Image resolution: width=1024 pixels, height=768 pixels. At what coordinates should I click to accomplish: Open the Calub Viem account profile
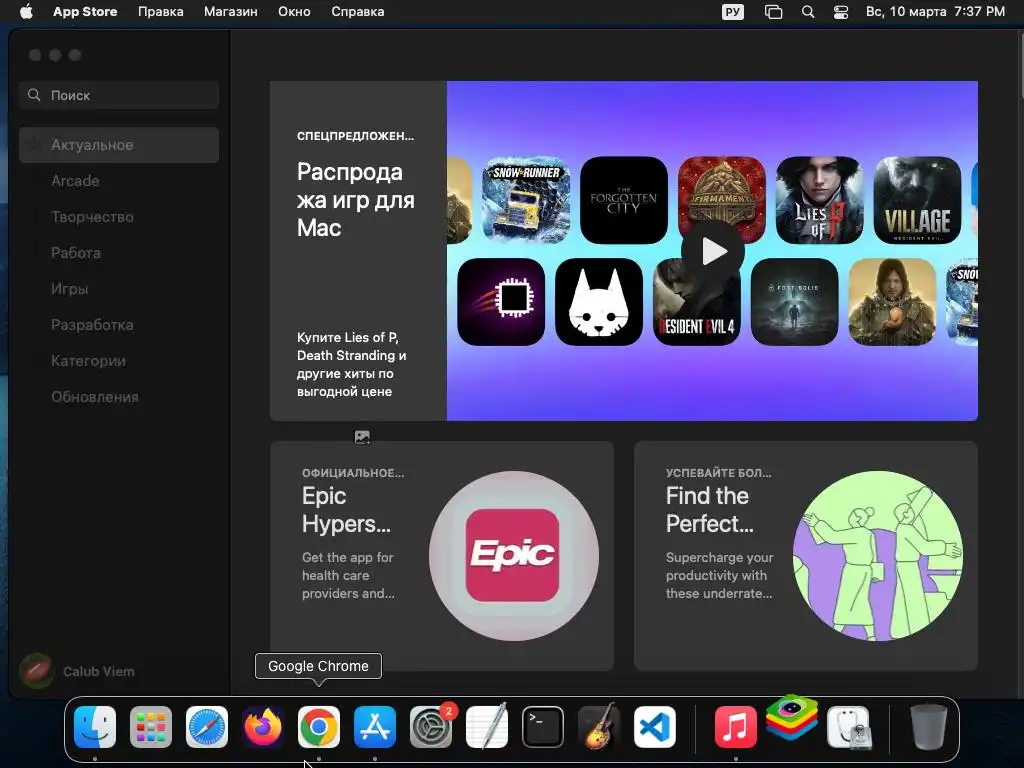tap(78, 671)
